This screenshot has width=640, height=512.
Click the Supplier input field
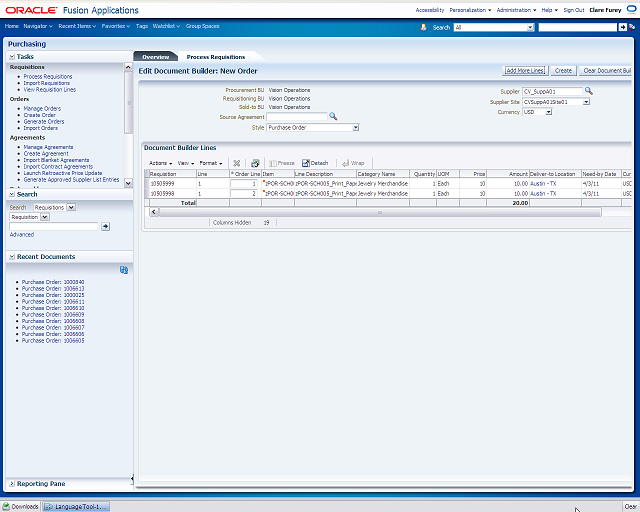[552, 91]
